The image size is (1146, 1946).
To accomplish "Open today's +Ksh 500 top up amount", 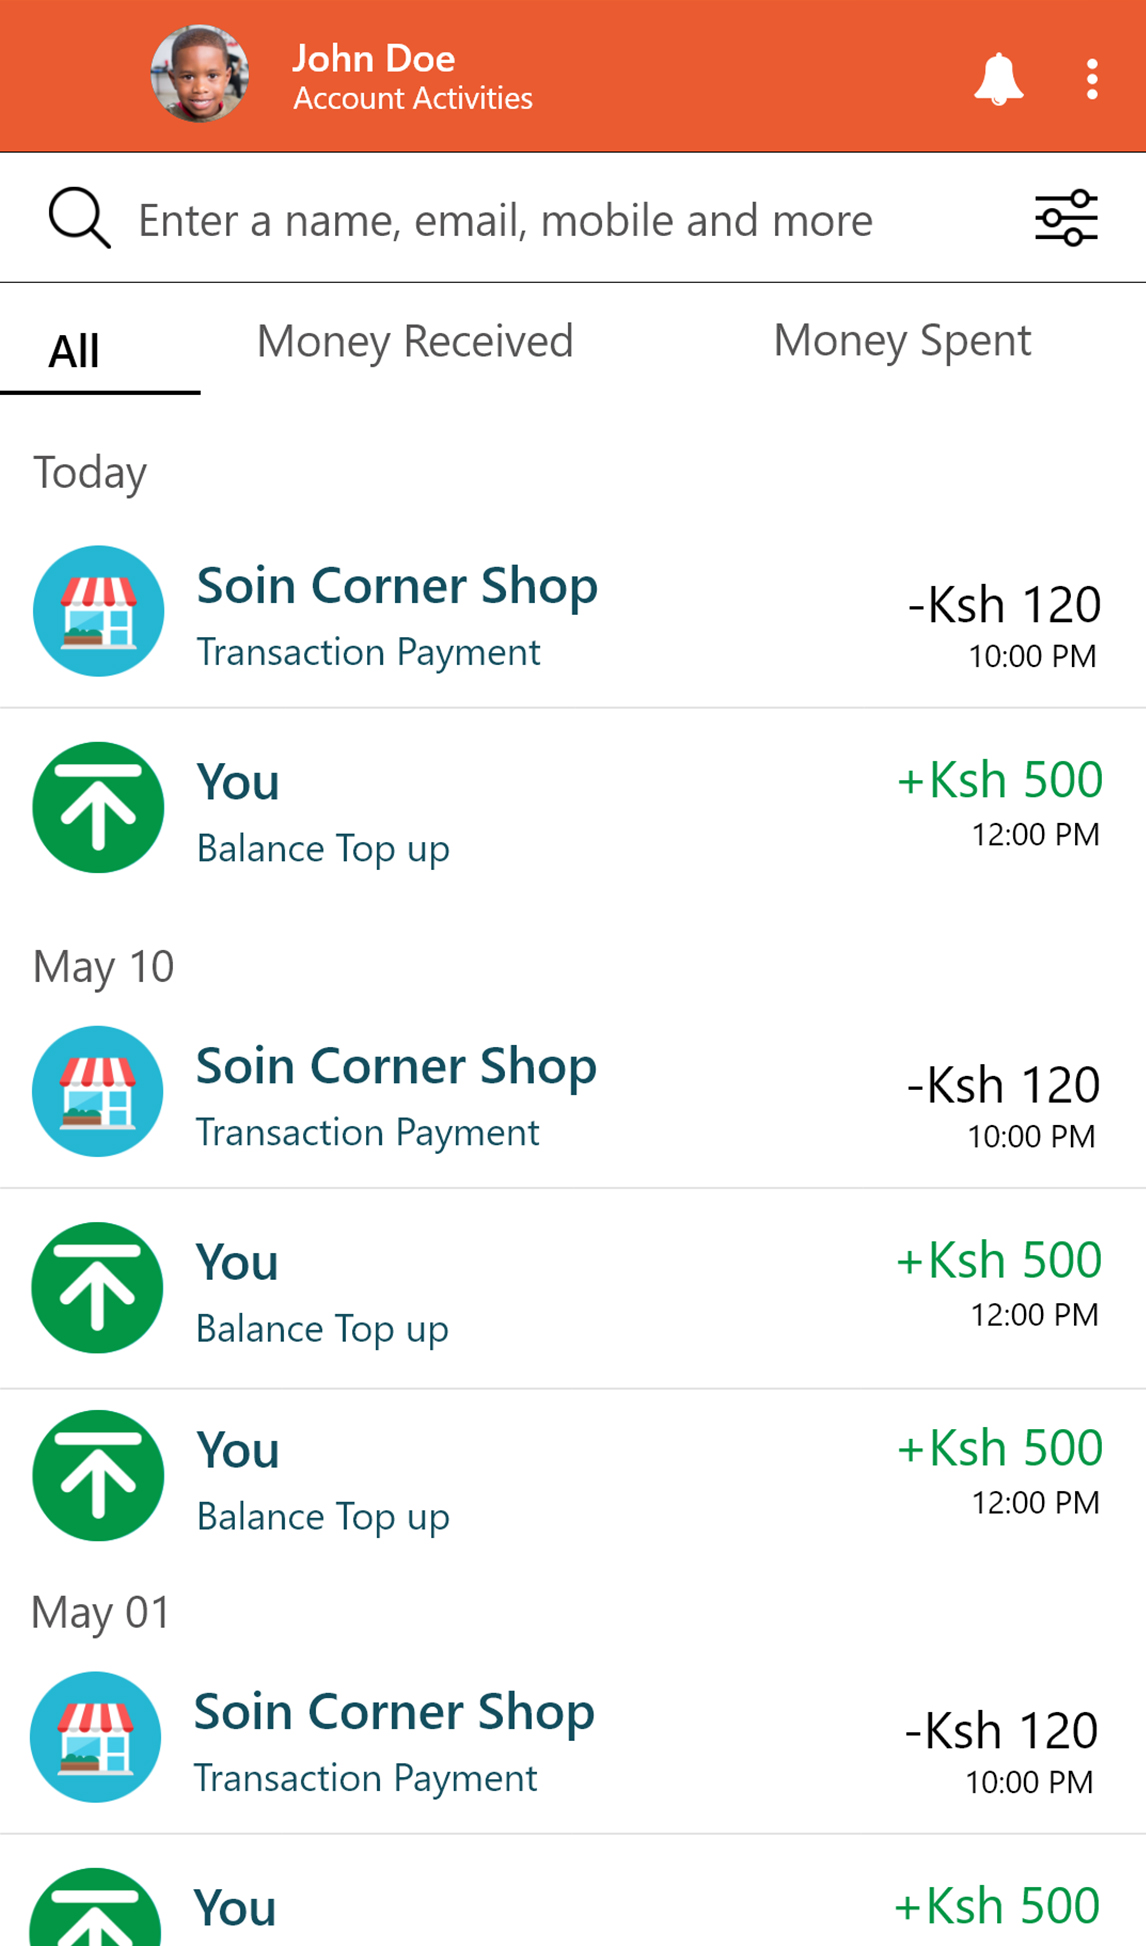I will 1000,780.
